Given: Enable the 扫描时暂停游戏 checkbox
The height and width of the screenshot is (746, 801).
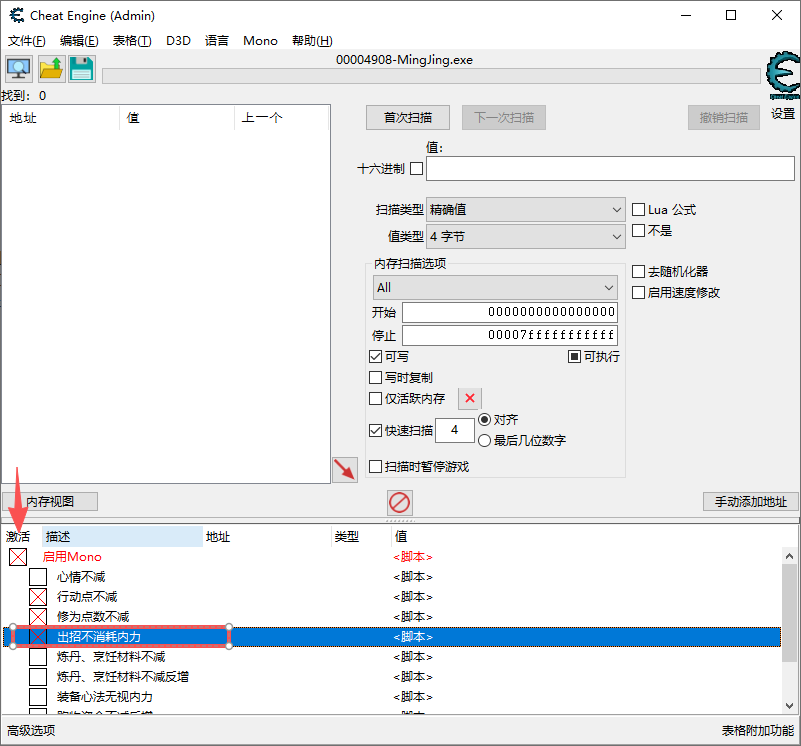Looking at the screenshot, I should click(375, 467).
